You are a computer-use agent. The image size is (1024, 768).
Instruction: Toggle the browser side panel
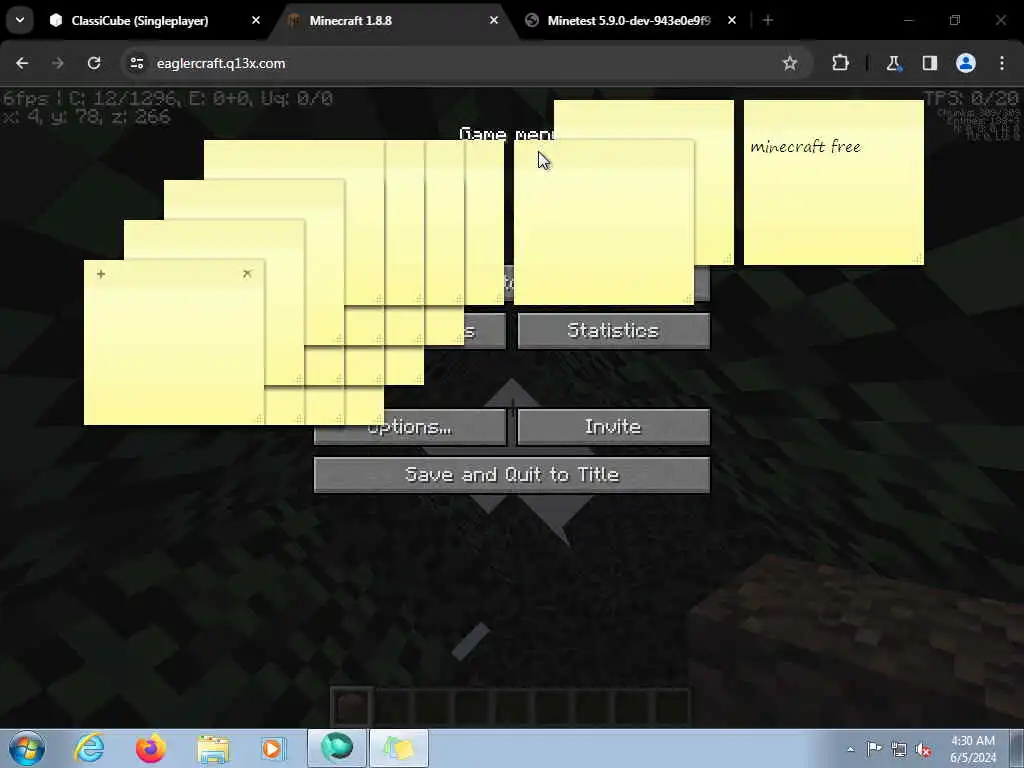point(930,63)
